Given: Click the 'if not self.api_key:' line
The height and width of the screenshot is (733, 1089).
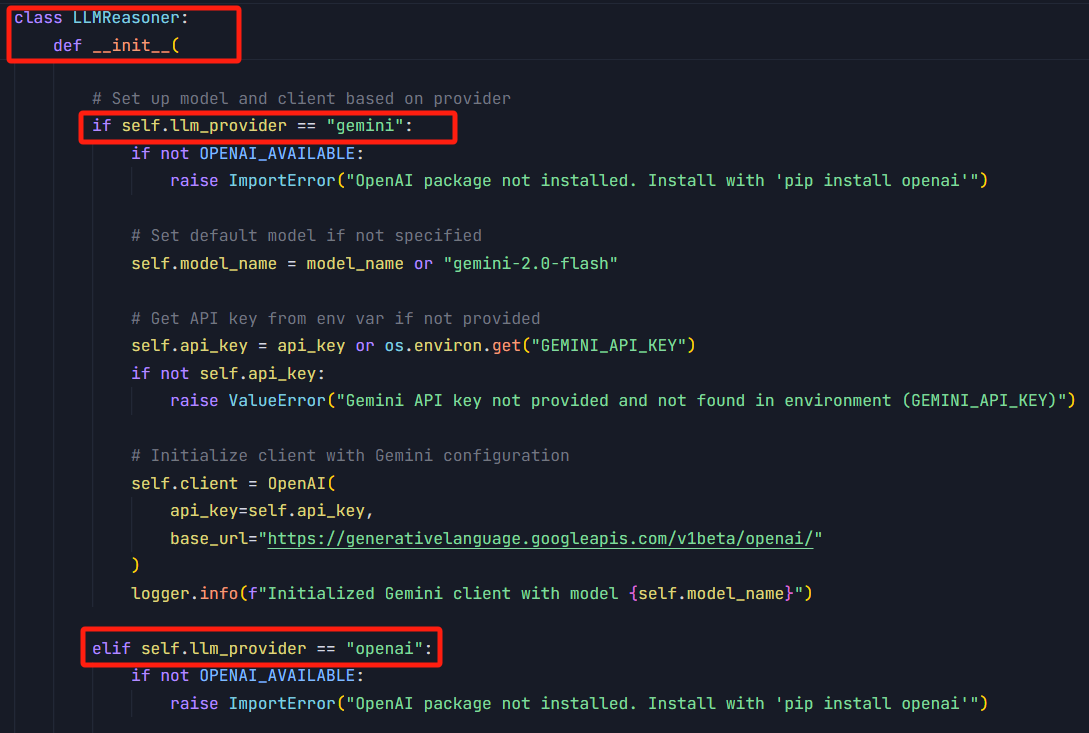Looking at the screenshot, I should [x=228, y=374].
